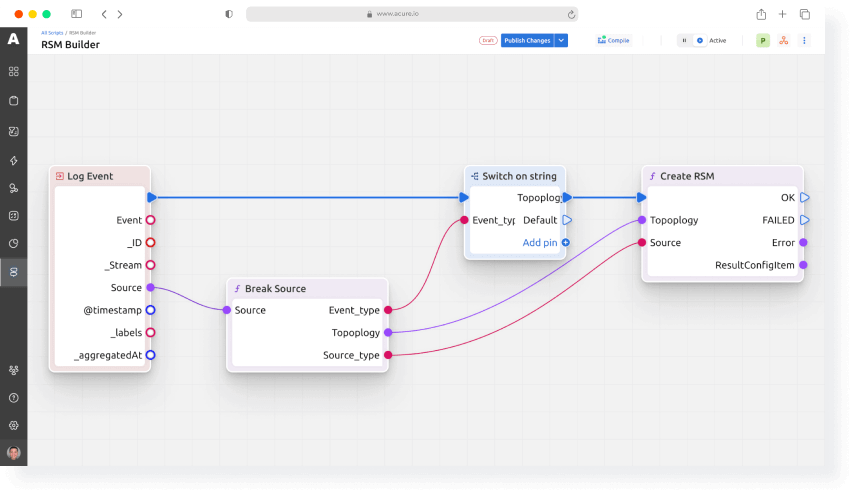Select the highlighted scripts icon in sidebar
This screenshot has width=856, height=496.
14,272
